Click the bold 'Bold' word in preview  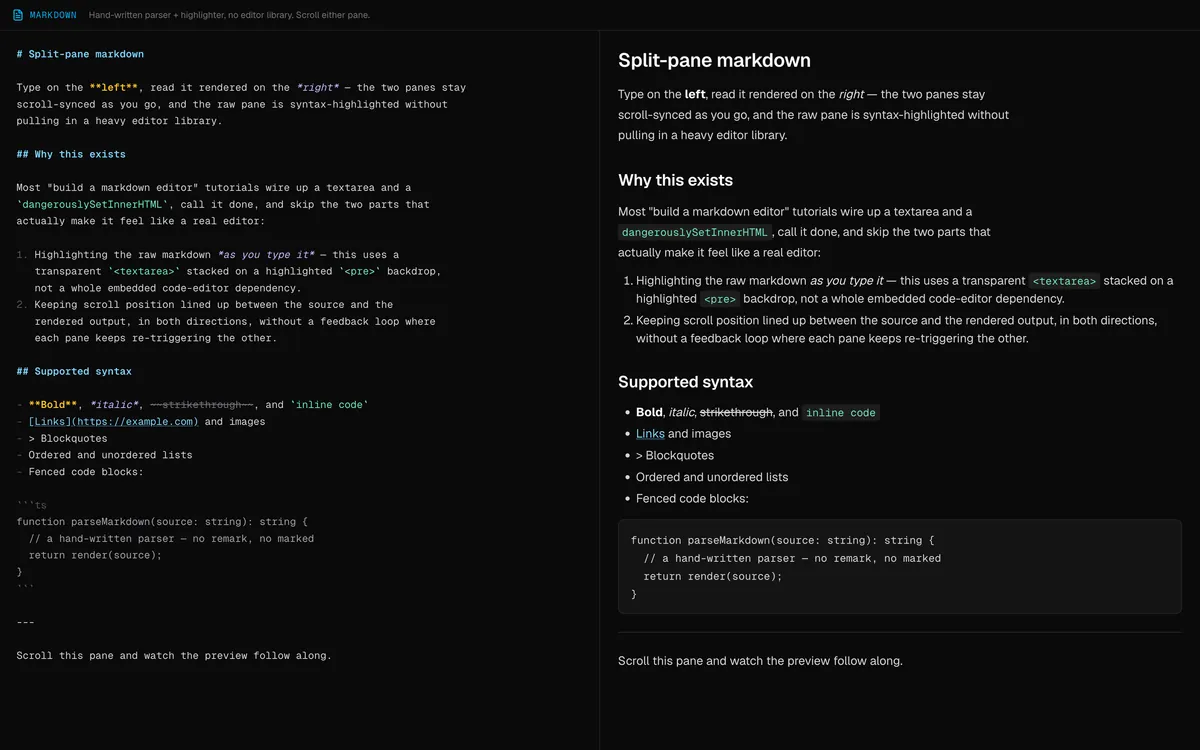click(649, 412)
